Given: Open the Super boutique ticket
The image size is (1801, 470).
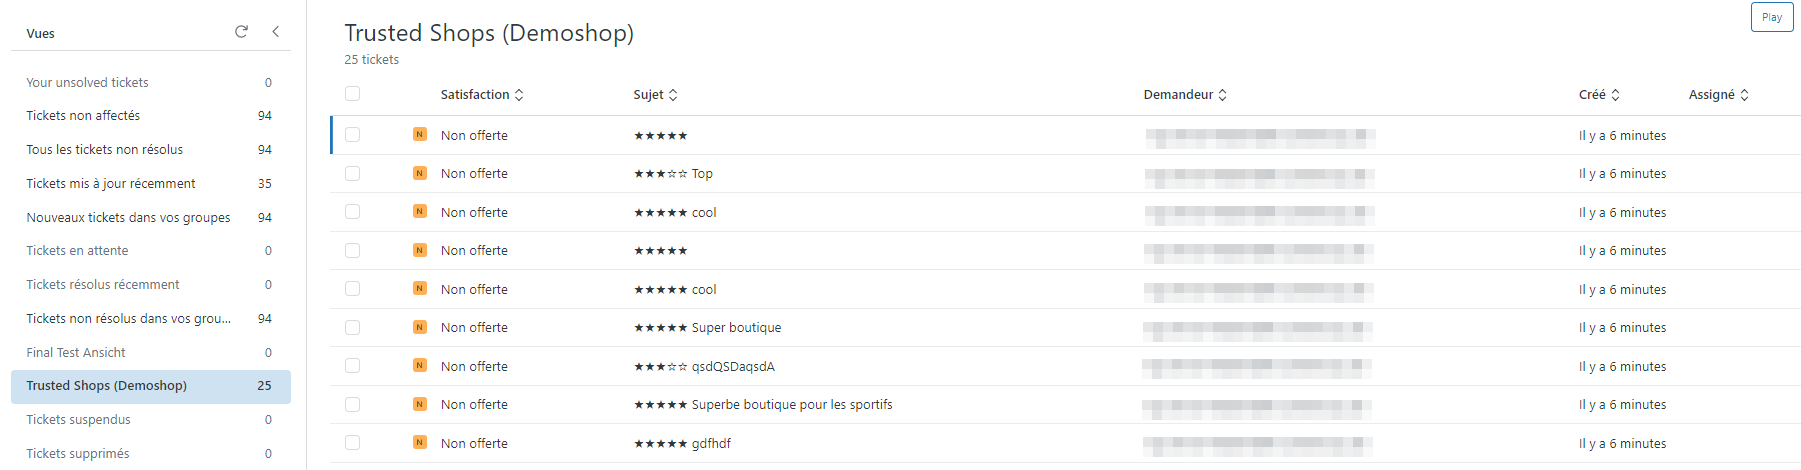Looking at the screenshot, I should coord(737,328).
